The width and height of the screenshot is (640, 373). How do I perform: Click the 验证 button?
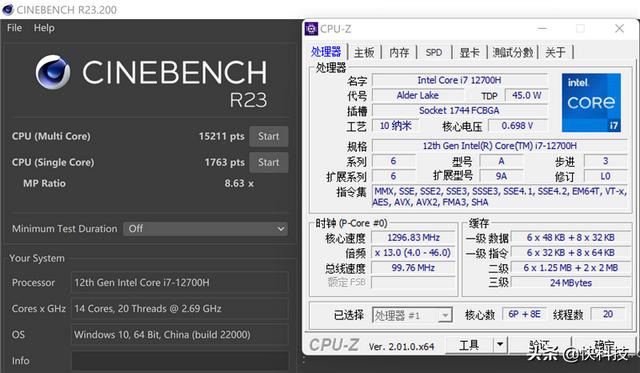click(540, 346)
